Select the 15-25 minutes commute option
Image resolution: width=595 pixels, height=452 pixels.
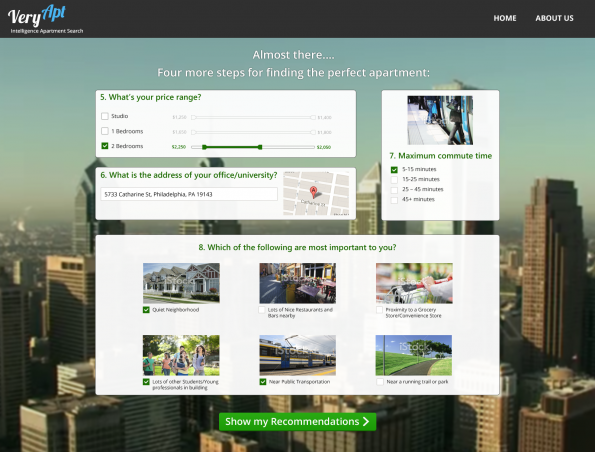(x=394, y=180)
